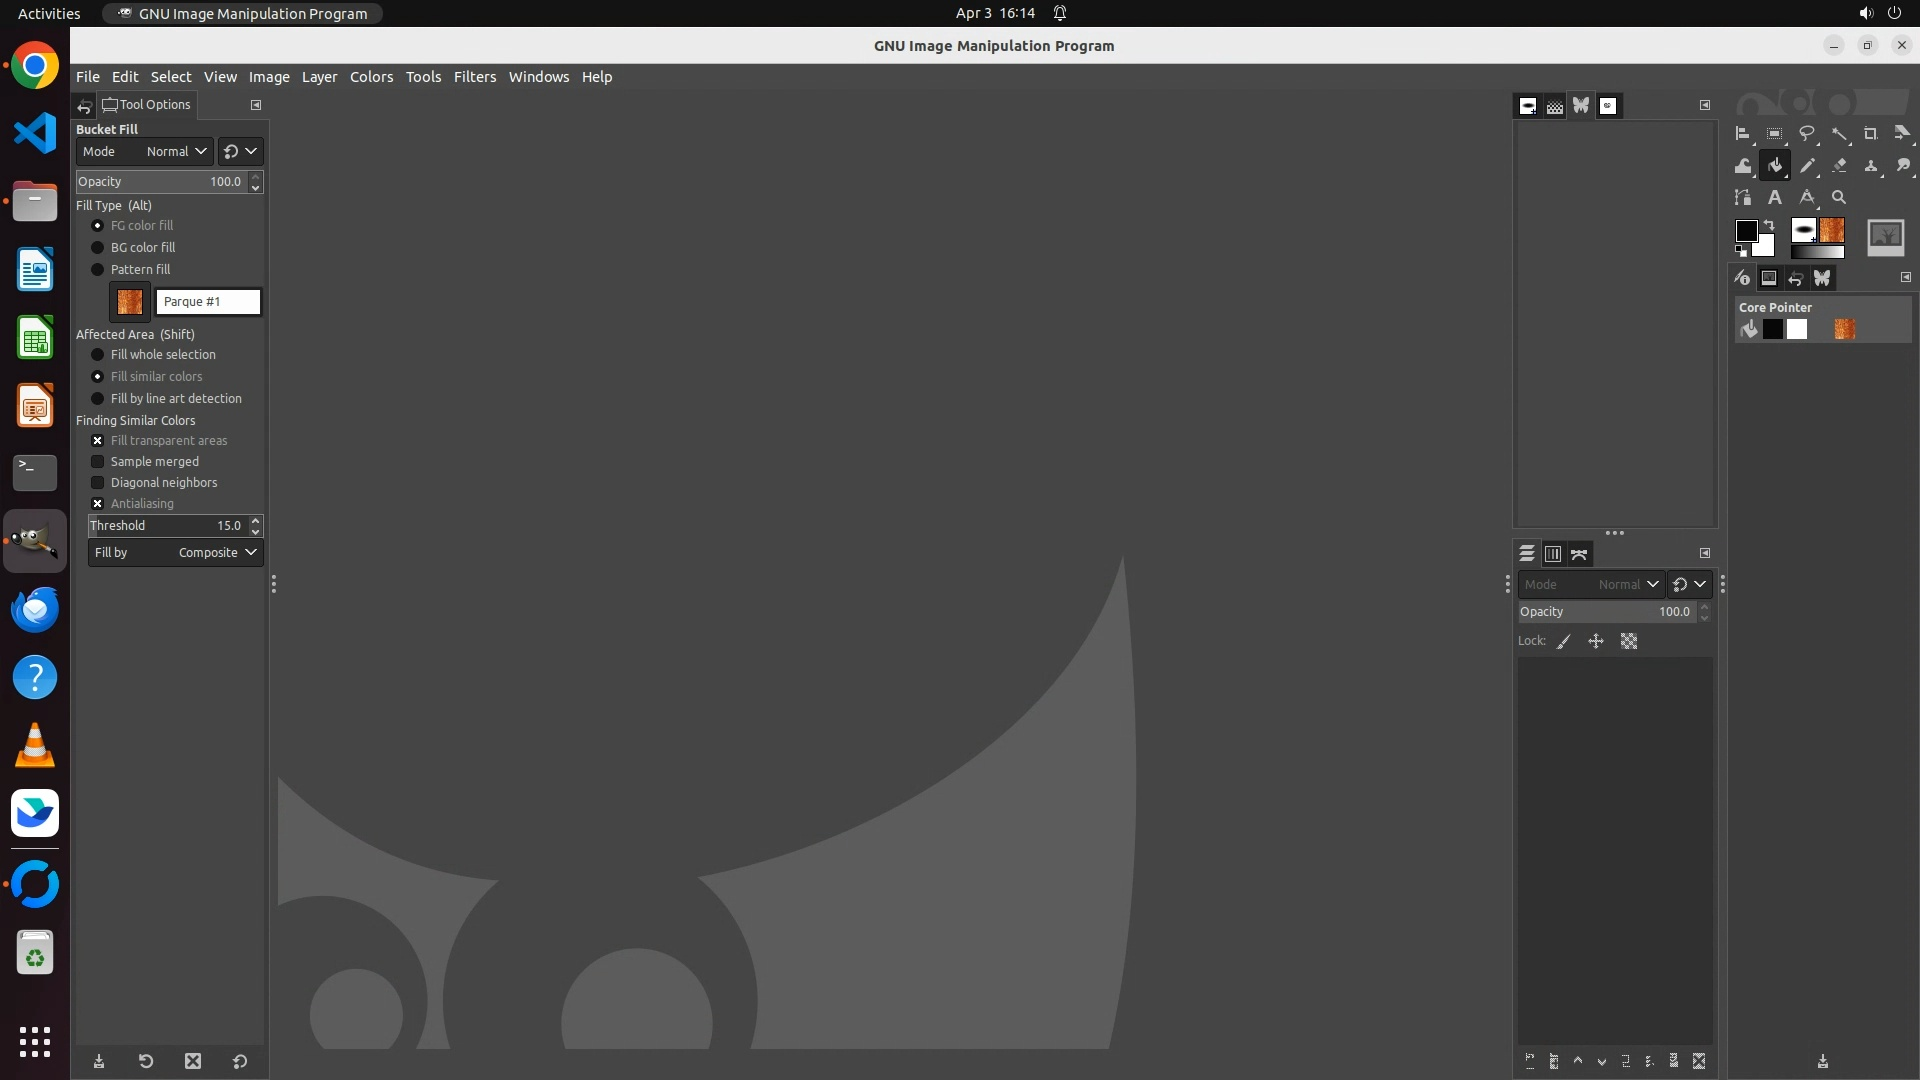Click the Parque #1 pattern name field
This screenshot has height=1080, width=1920.
click(208, 302)
